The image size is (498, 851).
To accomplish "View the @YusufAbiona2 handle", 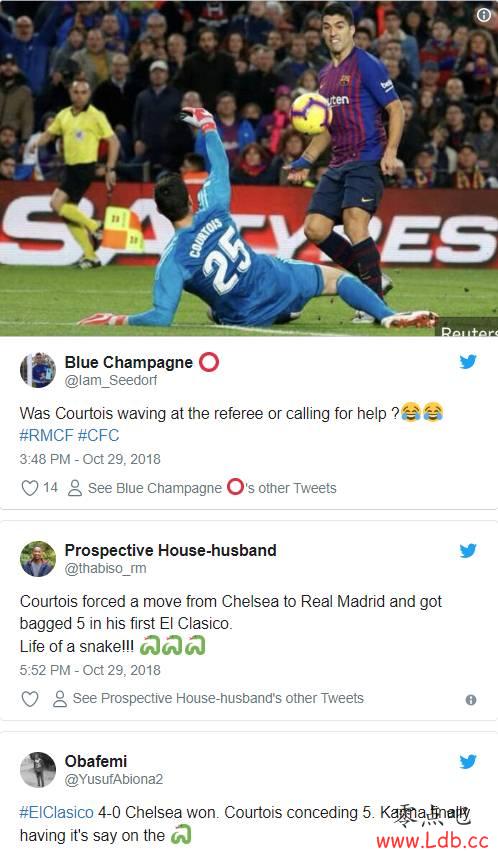I will click(113, 779).
